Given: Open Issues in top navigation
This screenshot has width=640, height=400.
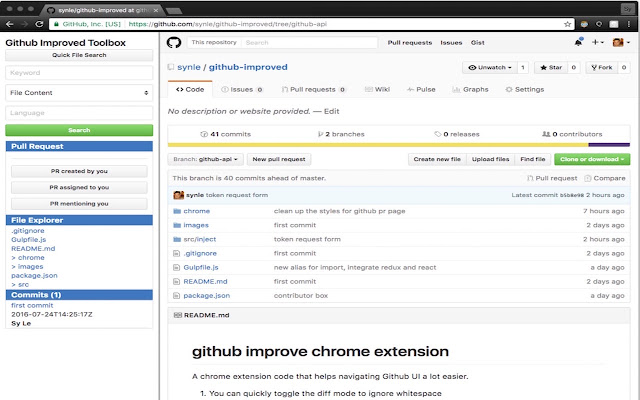Looking at the screenshot, I should tap(451, 42).
